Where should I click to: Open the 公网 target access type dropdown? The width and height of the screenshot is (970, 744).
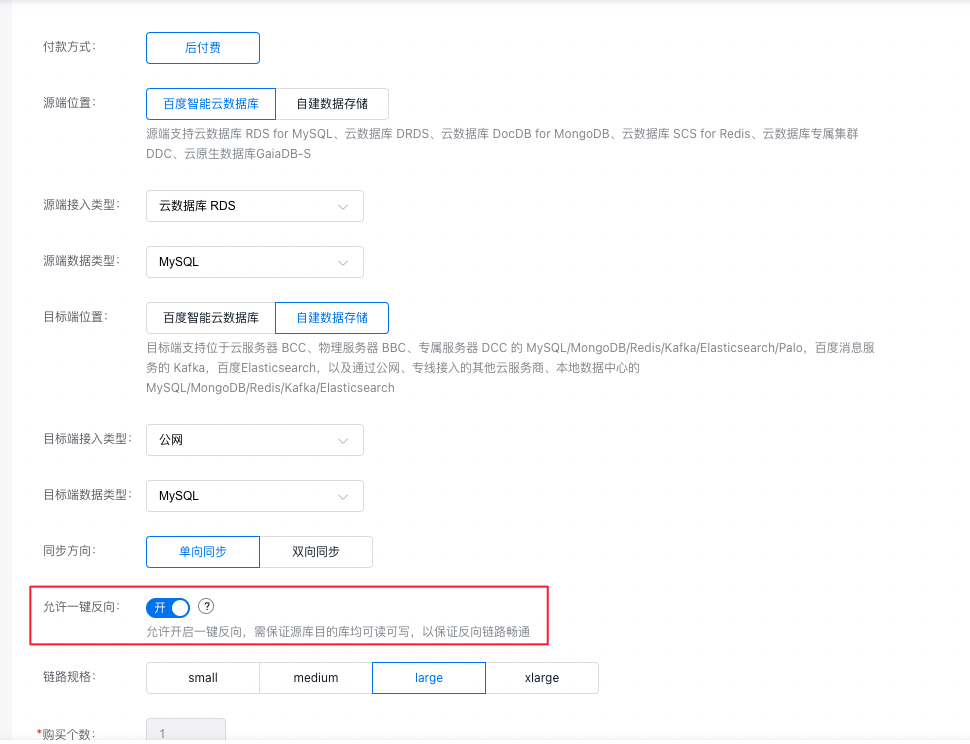tap(254, 441)
